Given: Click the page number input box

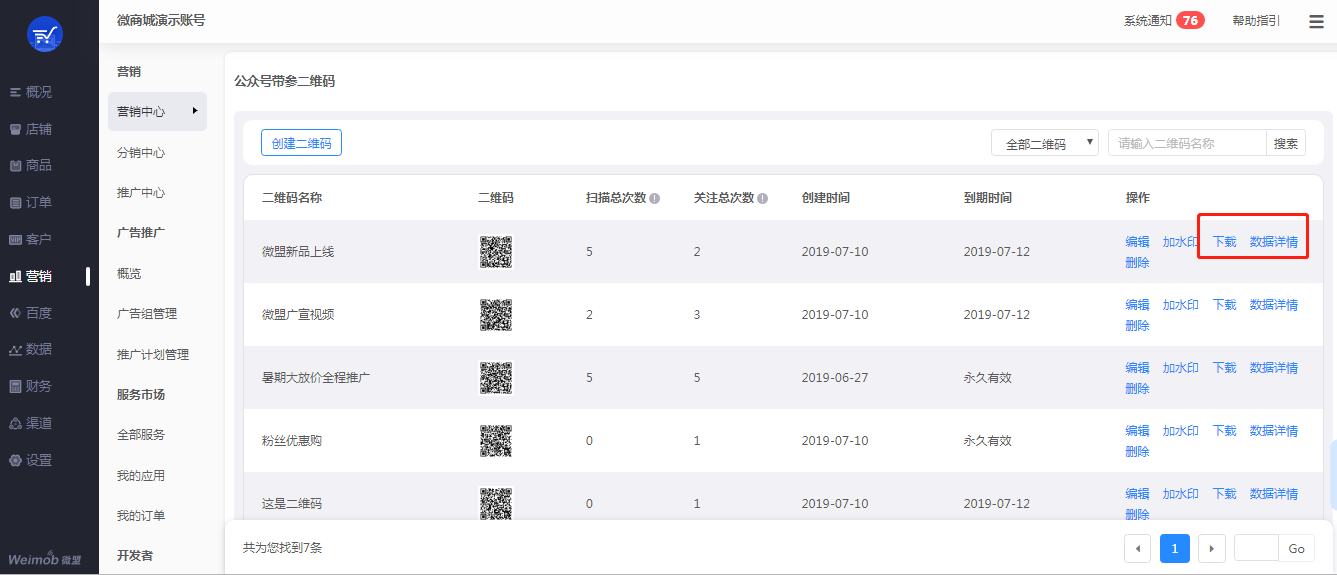Looking at the screenshot, I should click(x=1256, y=548).
